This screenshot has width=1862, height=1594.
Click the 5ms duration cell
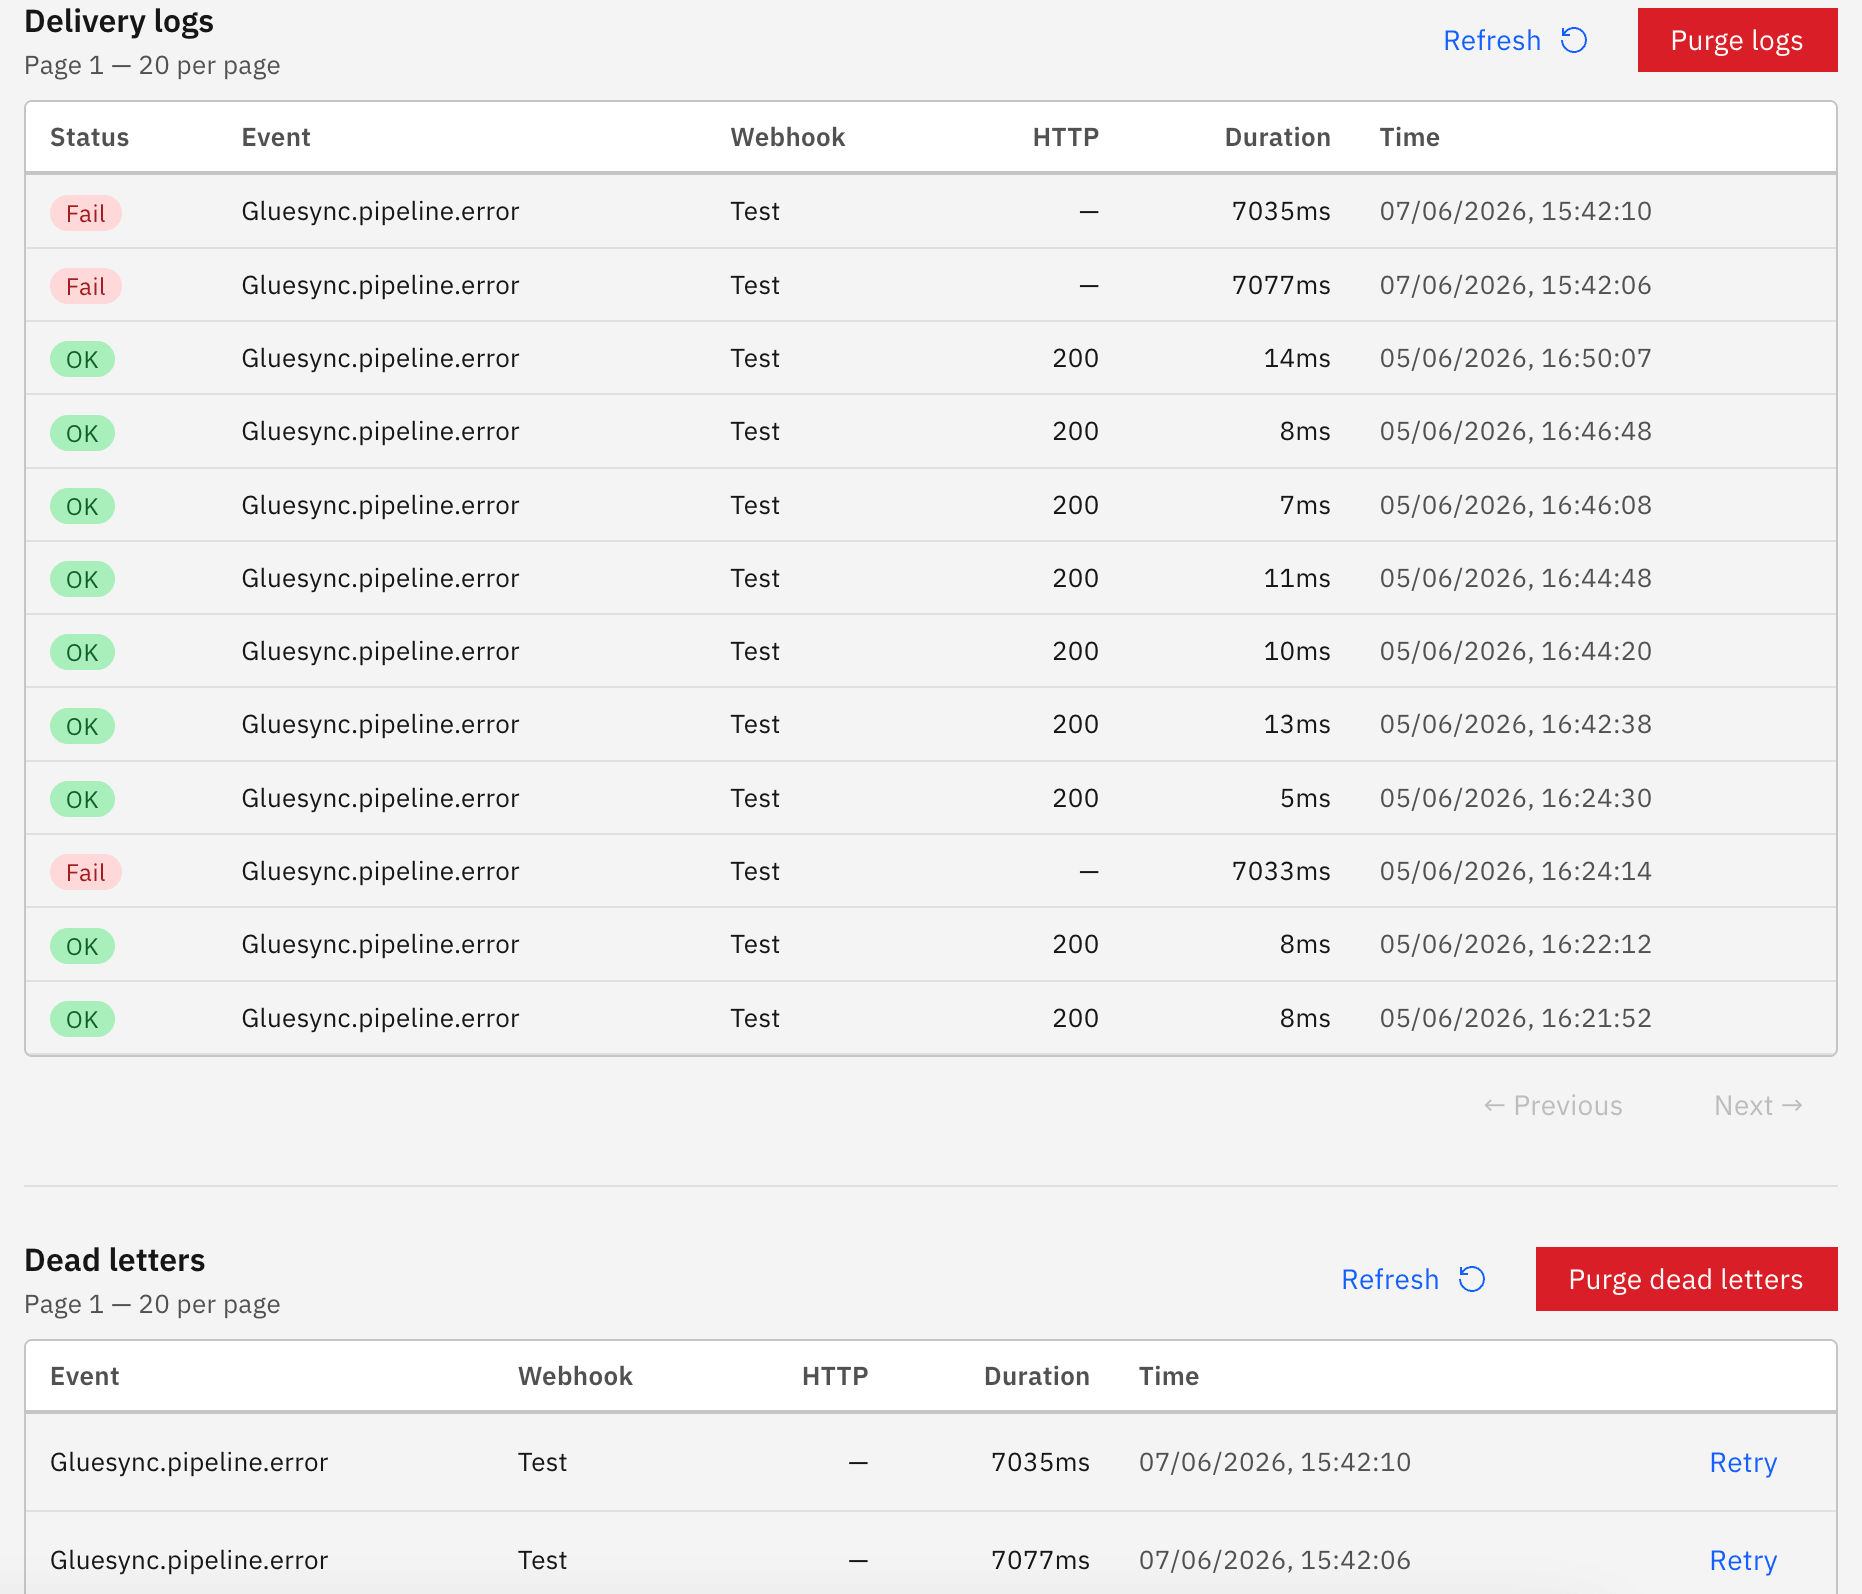click(1305, 798)
